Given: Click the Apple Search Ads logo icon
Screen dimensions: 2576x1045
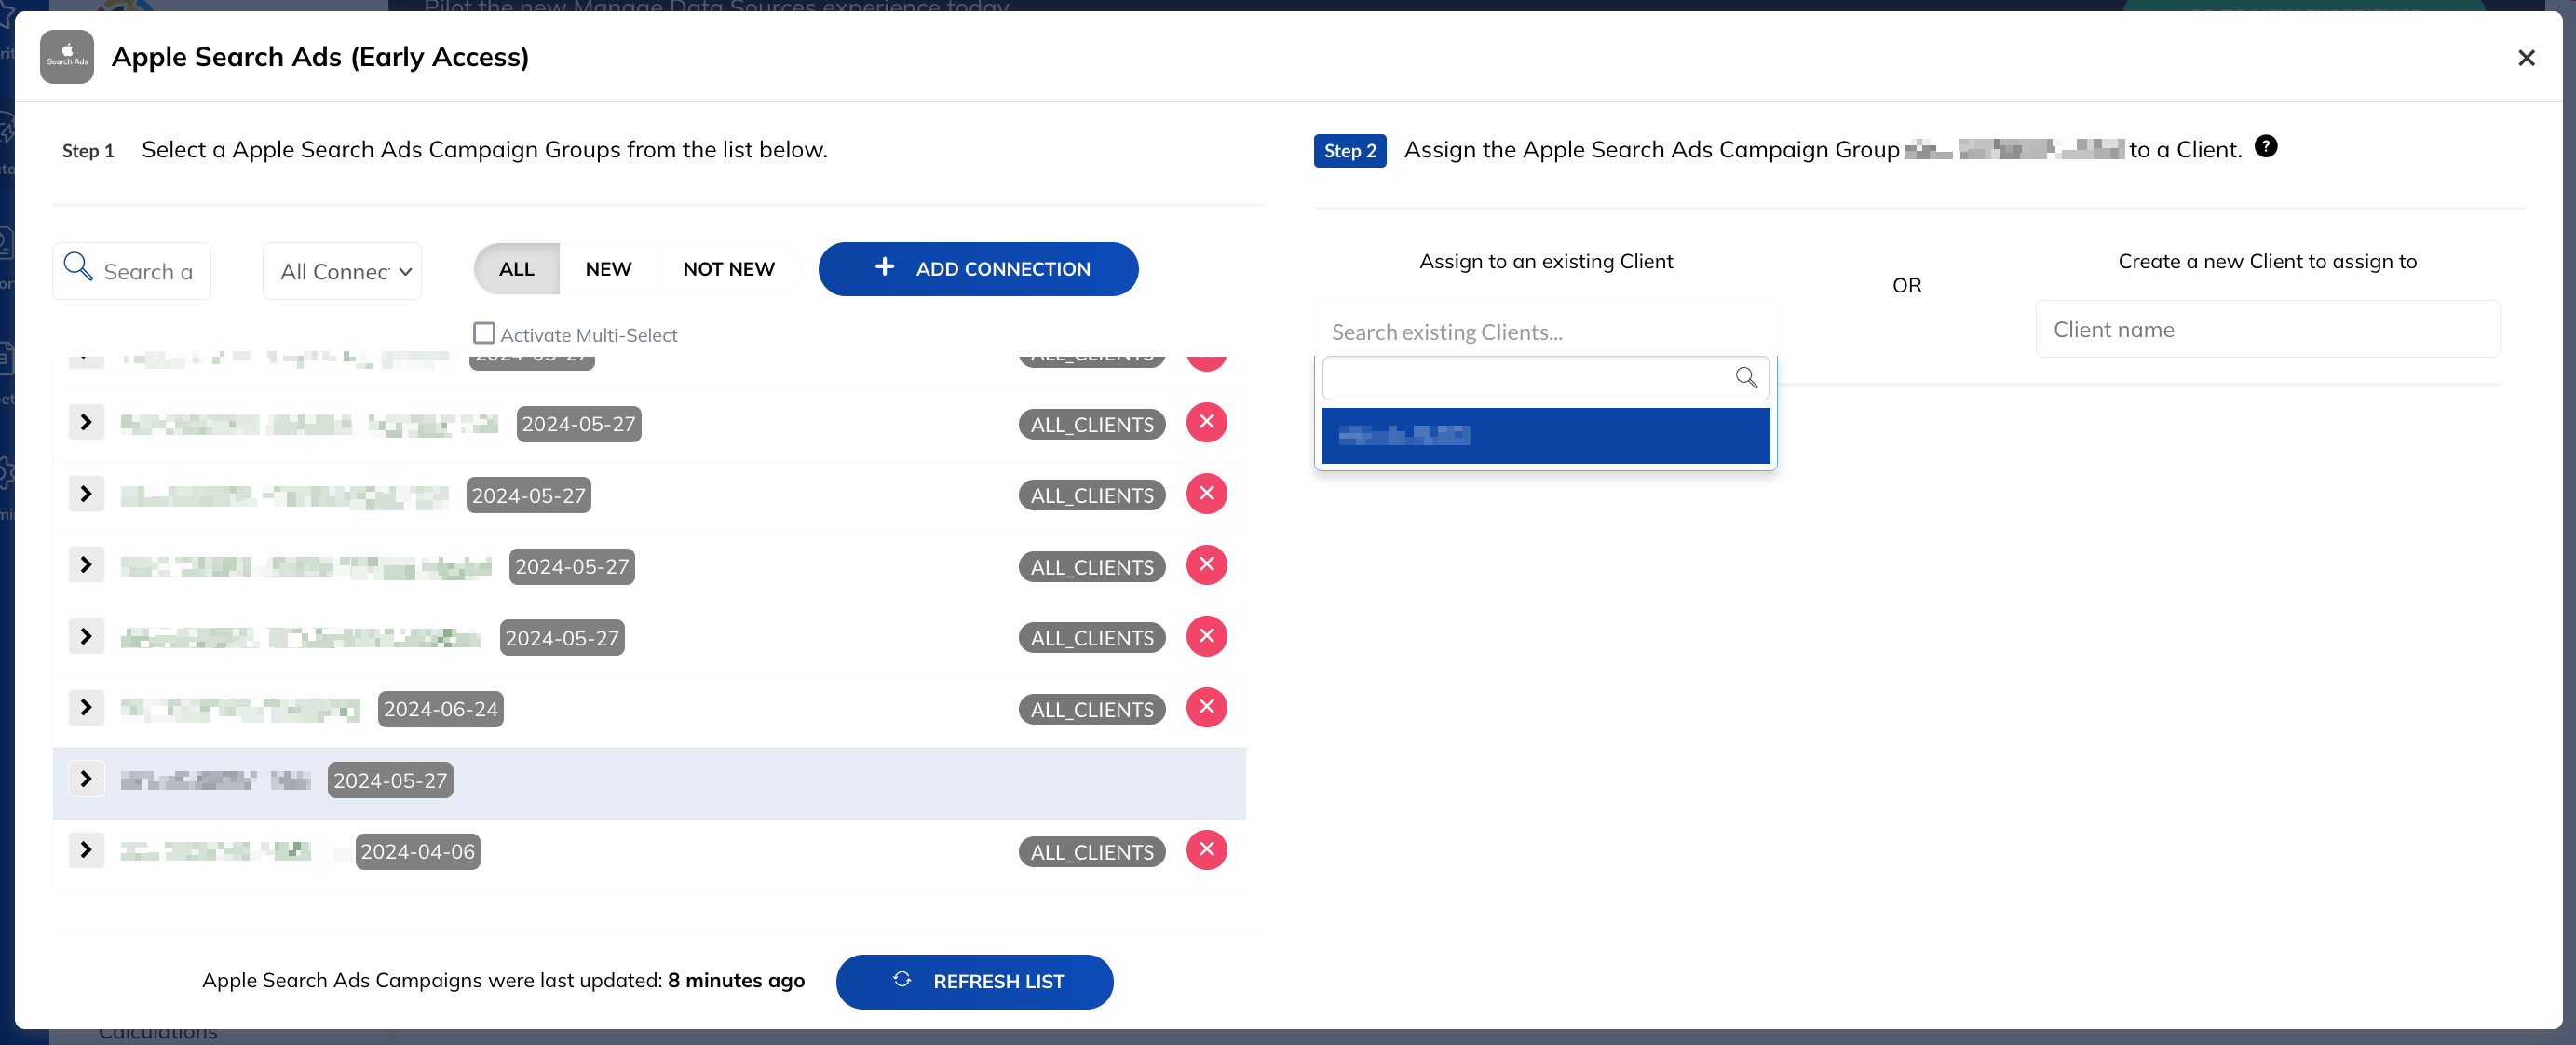Looking at the screenshot, I should pyautogui.click(x=67, y=56).
